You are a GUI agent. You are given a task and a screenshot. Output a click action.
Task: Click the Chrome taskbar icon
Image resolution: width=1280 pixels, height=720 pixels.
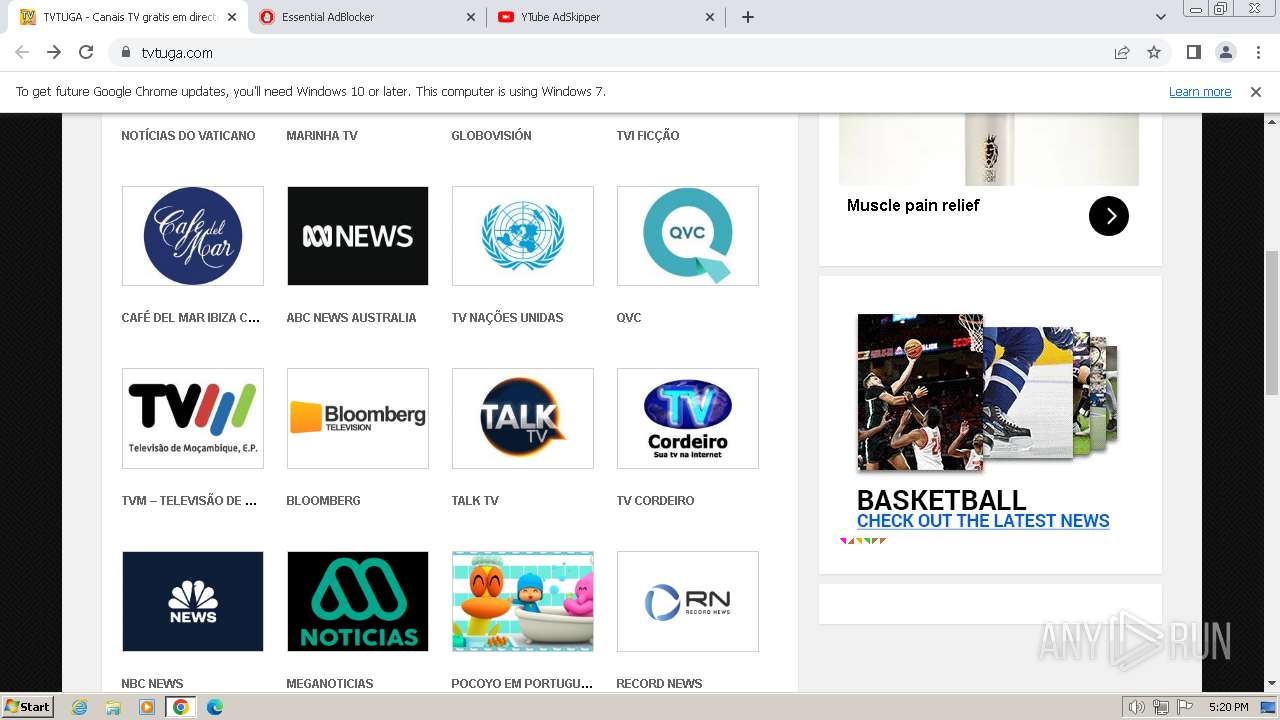point(181,707)
